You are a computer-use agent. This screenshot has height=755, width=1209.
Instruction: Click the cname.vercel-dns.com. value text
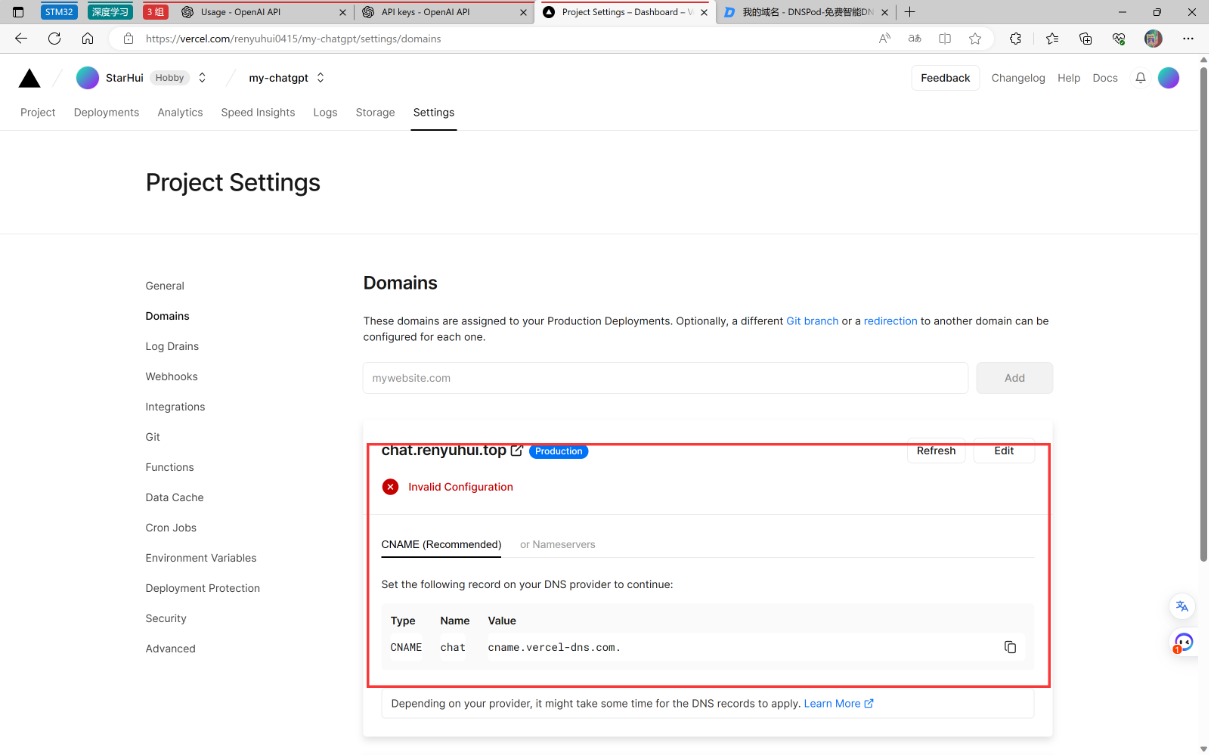coord(554,648)
